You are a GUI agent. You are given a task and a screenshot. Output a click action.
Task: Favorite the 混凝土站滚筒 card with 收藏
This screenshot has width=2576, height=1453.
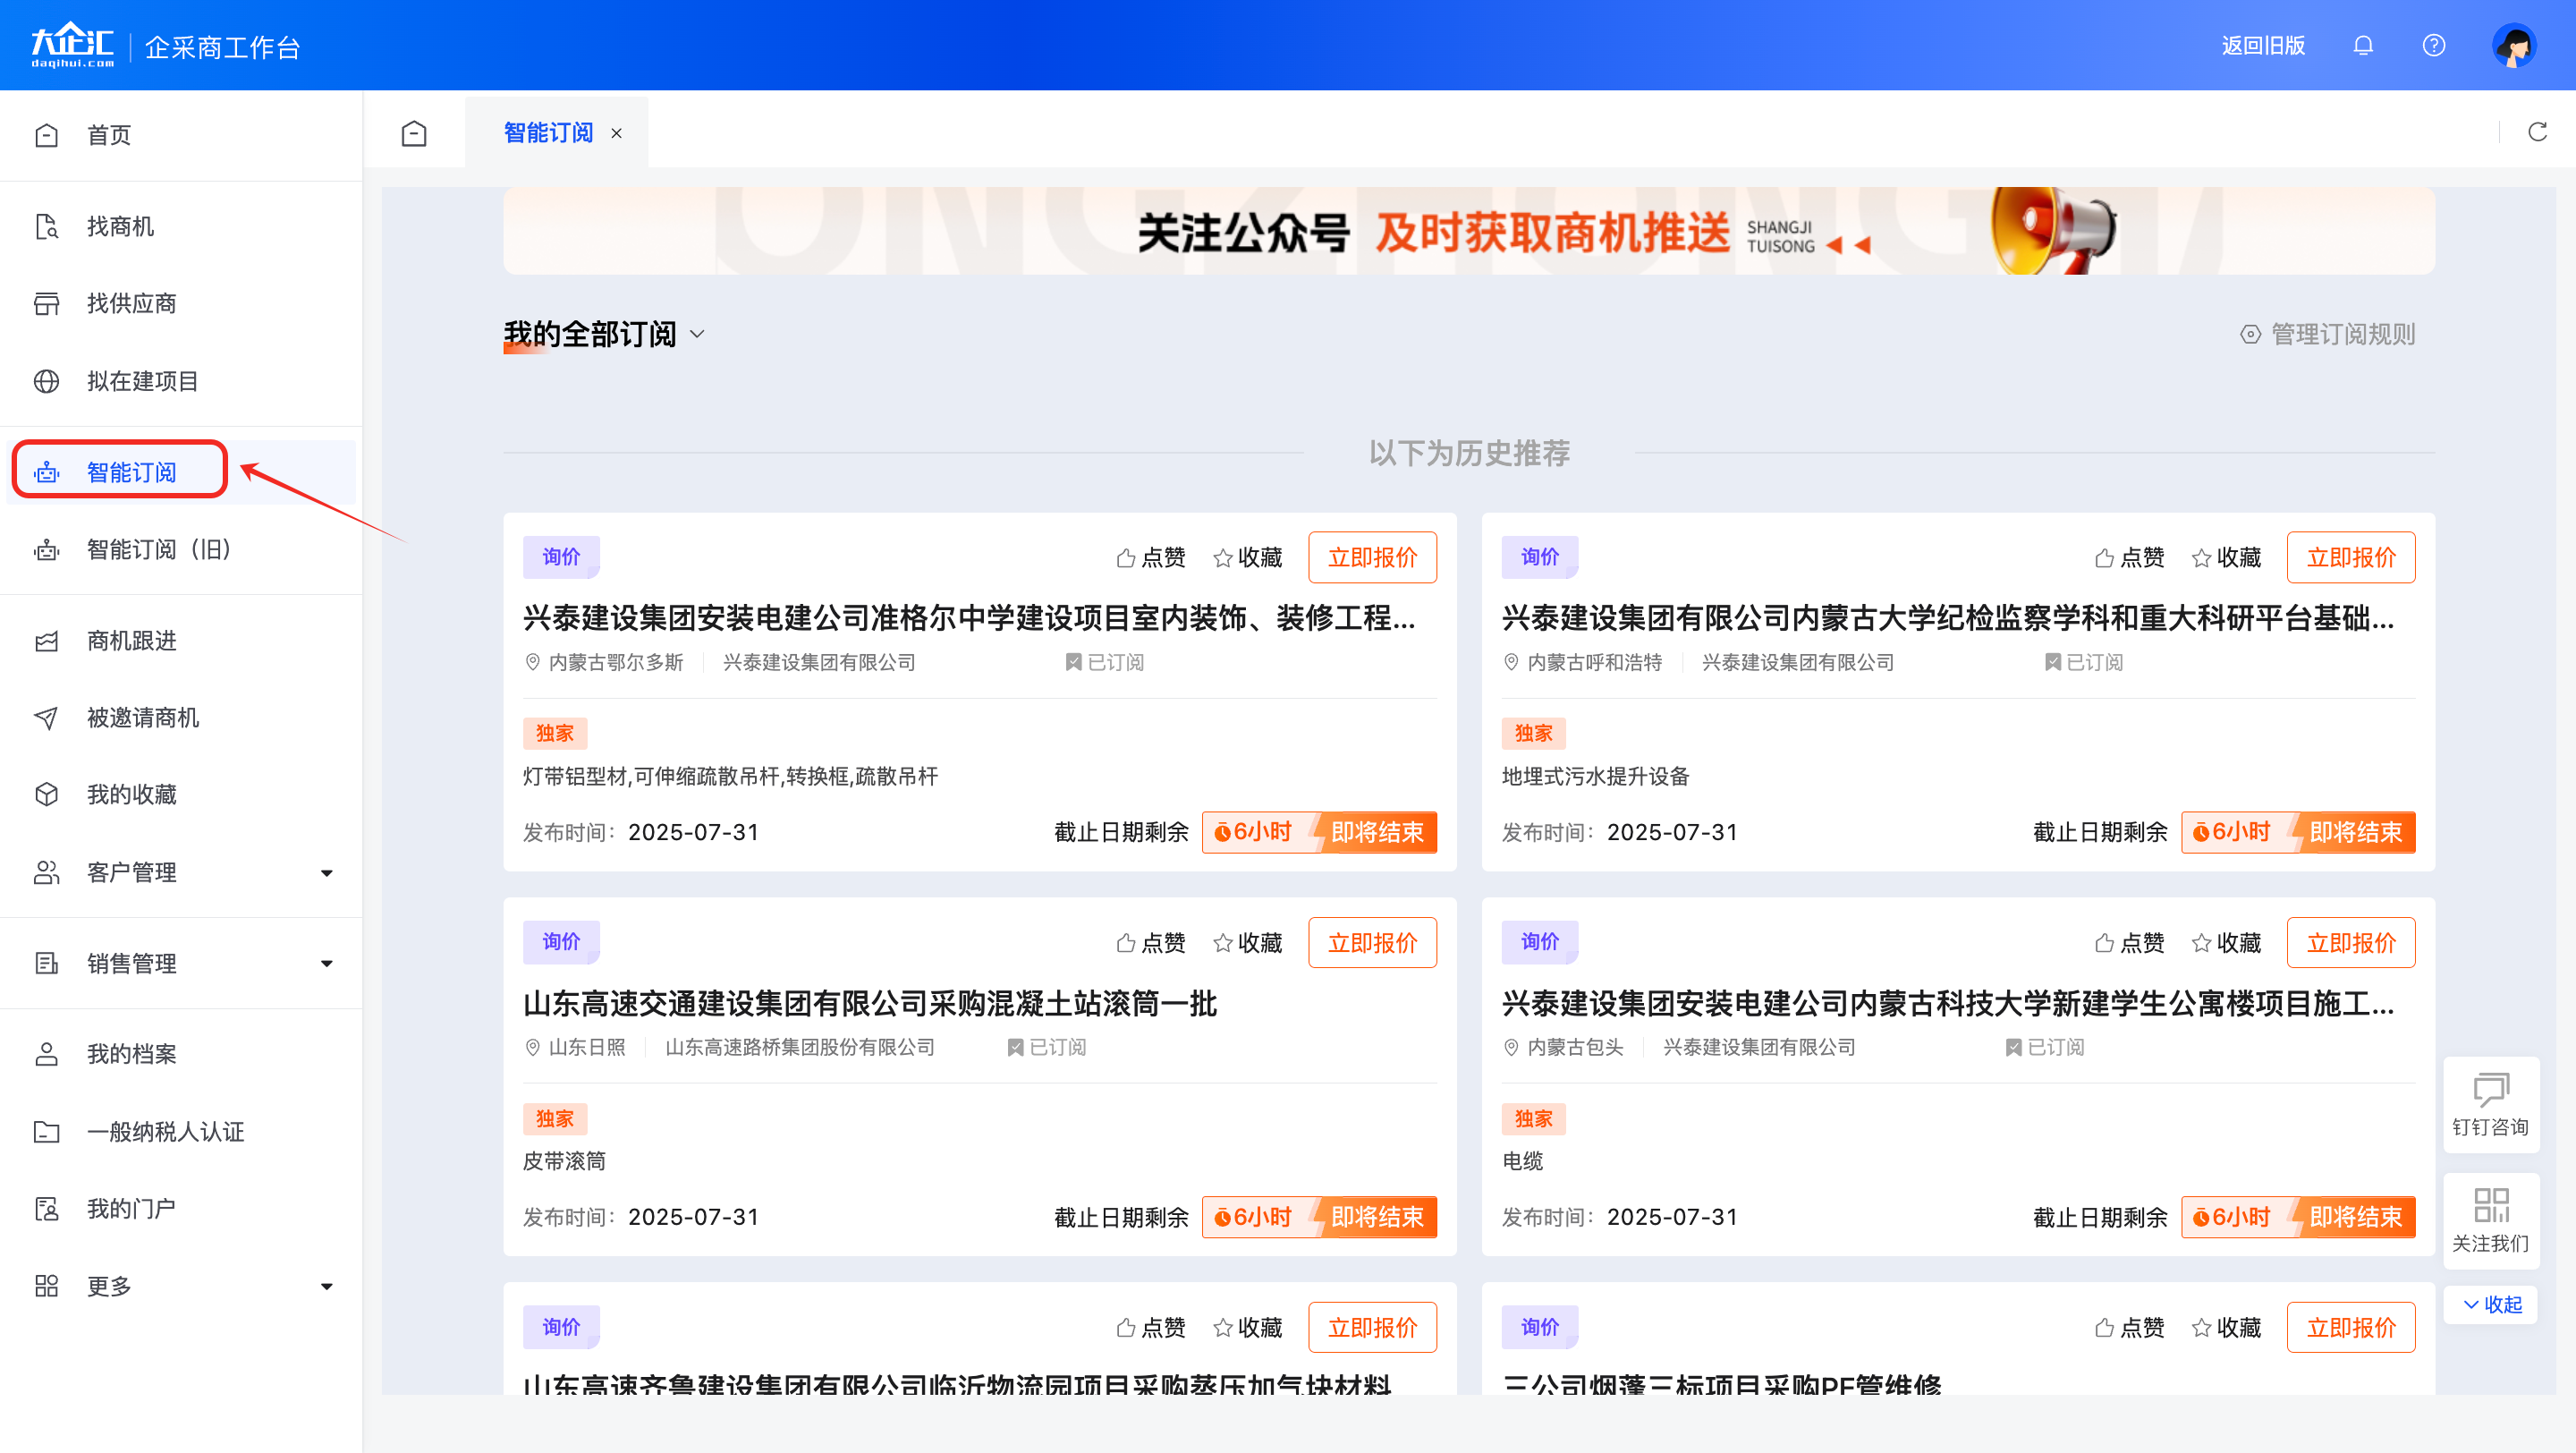1247,942
